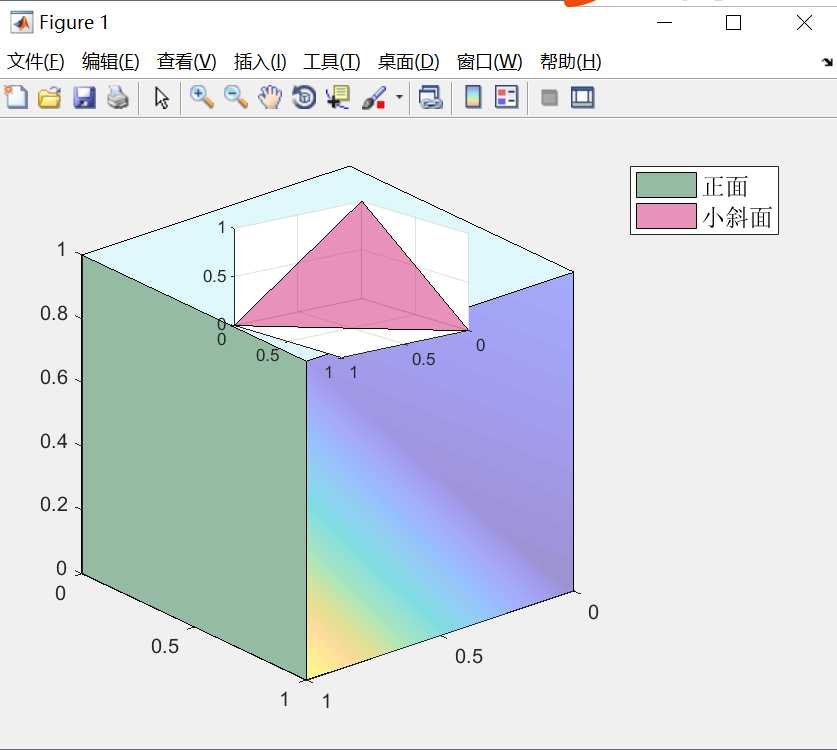Toggle the legend using the toolbar icon
Image resolution: width=837 pixels, height=750 pixels.
(507, 98)
